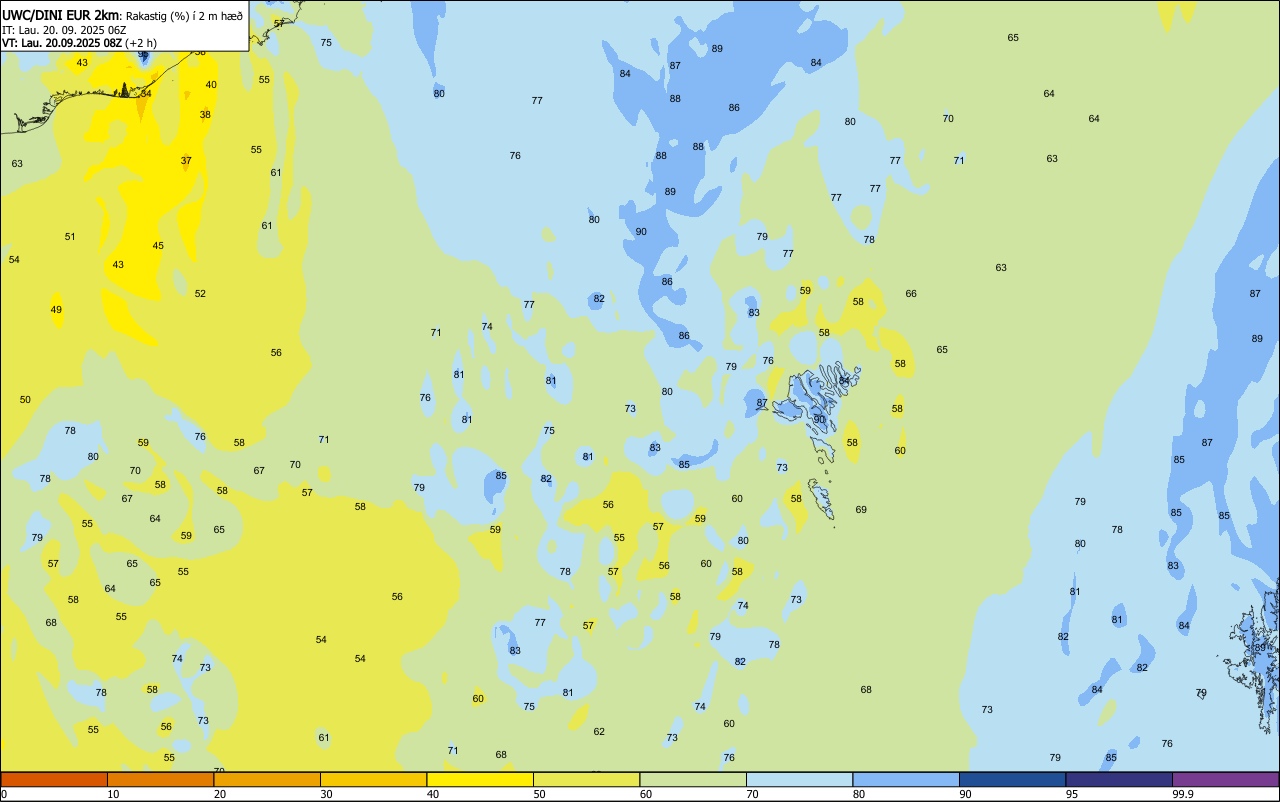Click the humidity value '37' in yellow area
Viewport: 1280px width, 802px height.
pyautogui.click(x=186, y=161)
